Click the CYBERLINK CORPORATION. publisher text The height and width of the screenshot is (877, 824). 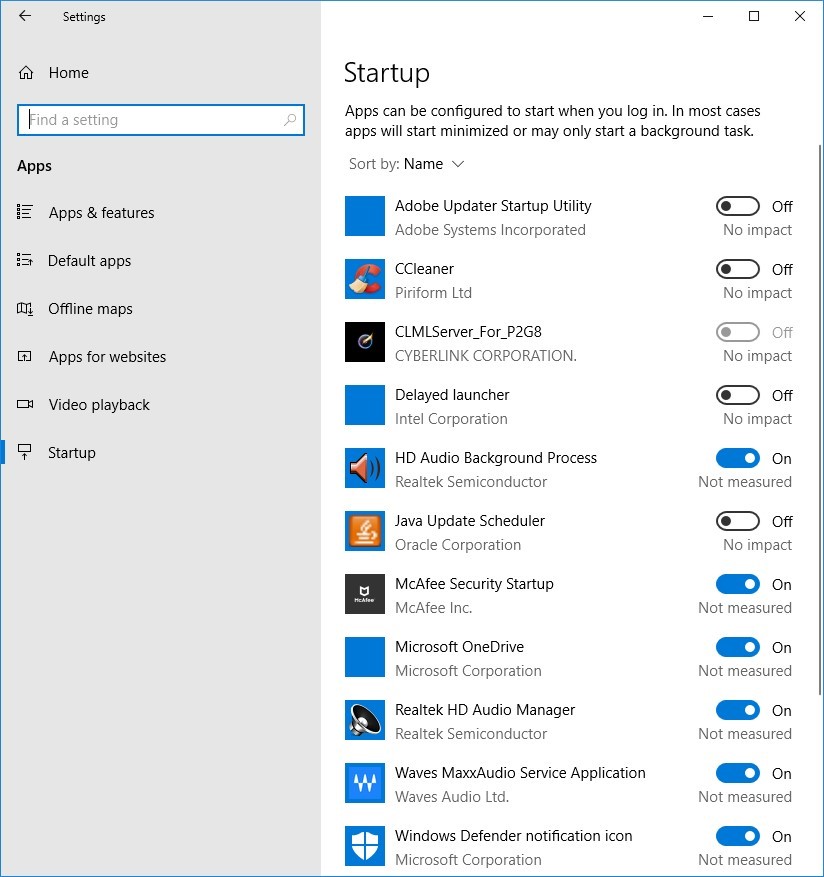coord(486,356)
